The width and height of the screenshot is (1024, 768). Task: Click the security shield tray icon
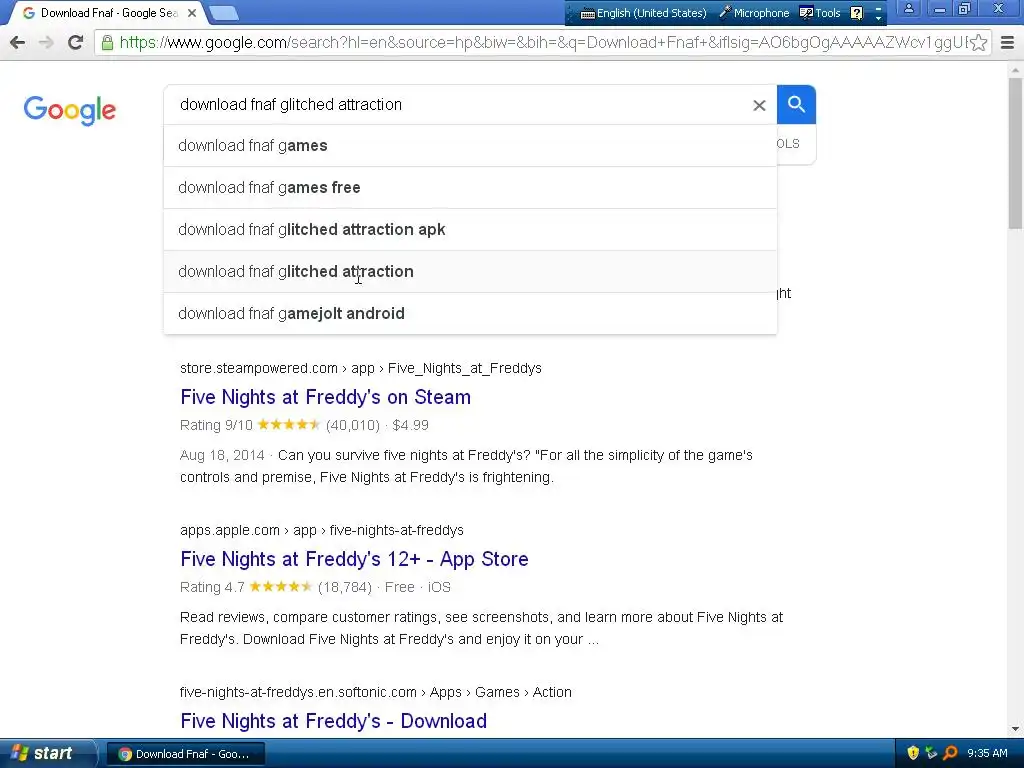pyautogui.click(x=912, y=753)
